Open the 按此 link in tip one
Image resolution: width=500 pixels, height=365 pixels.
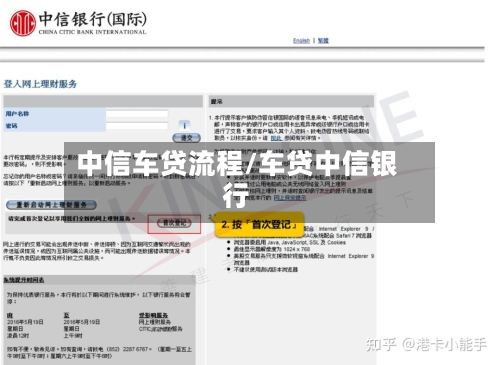pos(276,138)
